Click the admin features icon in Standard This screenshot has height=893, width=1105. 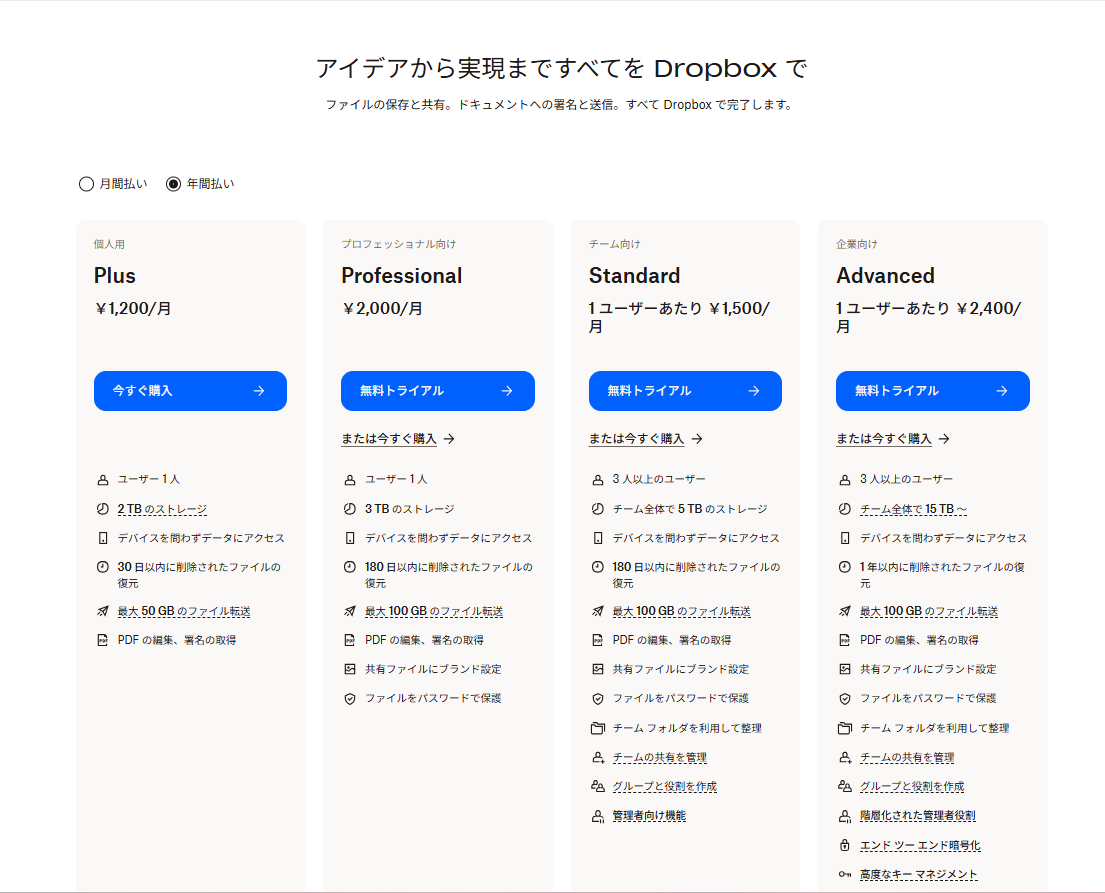pos(598,816)
